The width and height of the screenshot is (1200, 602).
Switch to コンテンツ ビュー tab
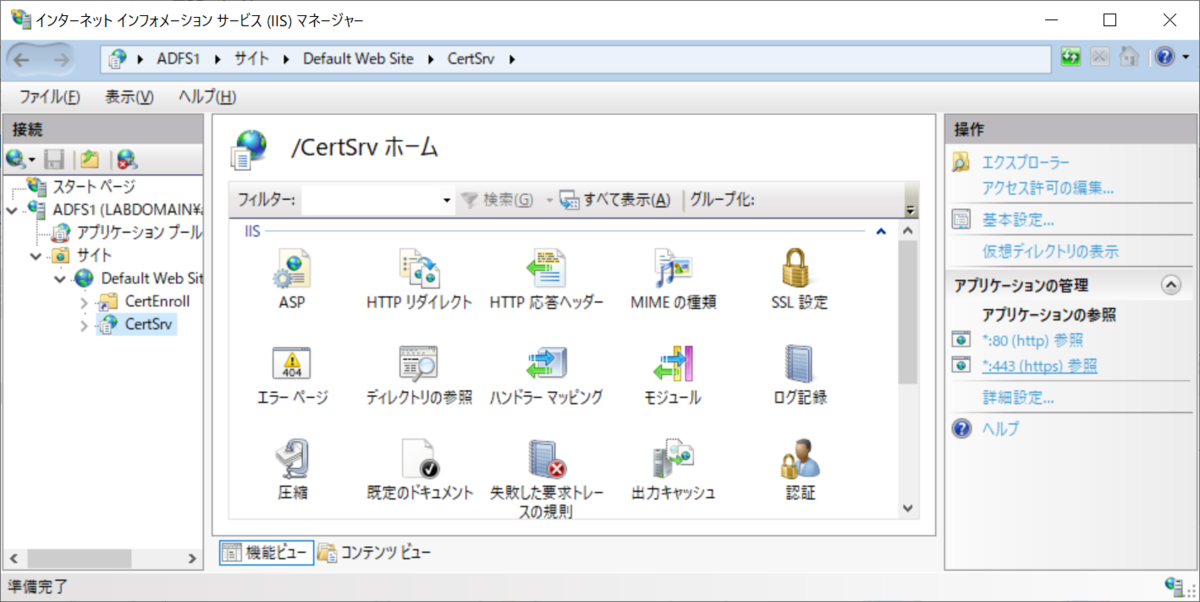(375, 551)
